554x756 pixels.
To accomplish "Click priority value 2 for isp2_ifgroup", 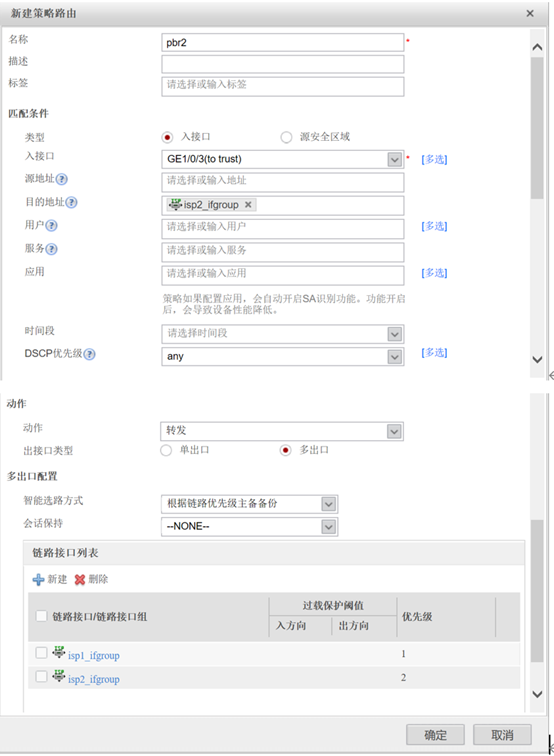I will click(x=404, y=677).
